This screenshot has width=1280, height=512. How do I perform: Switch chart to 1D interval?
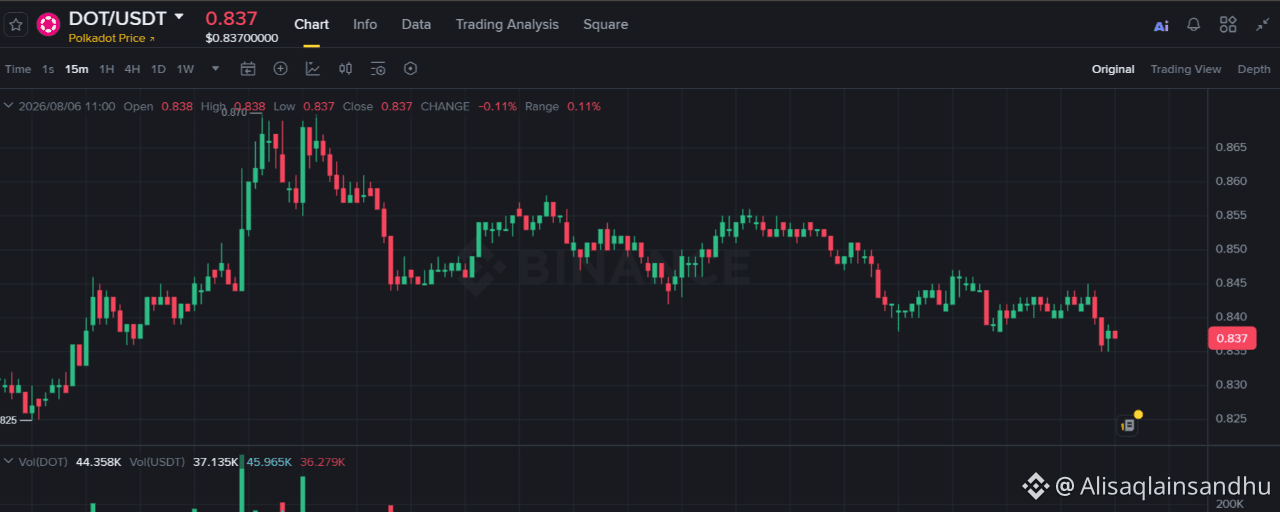tap(158, 69)
